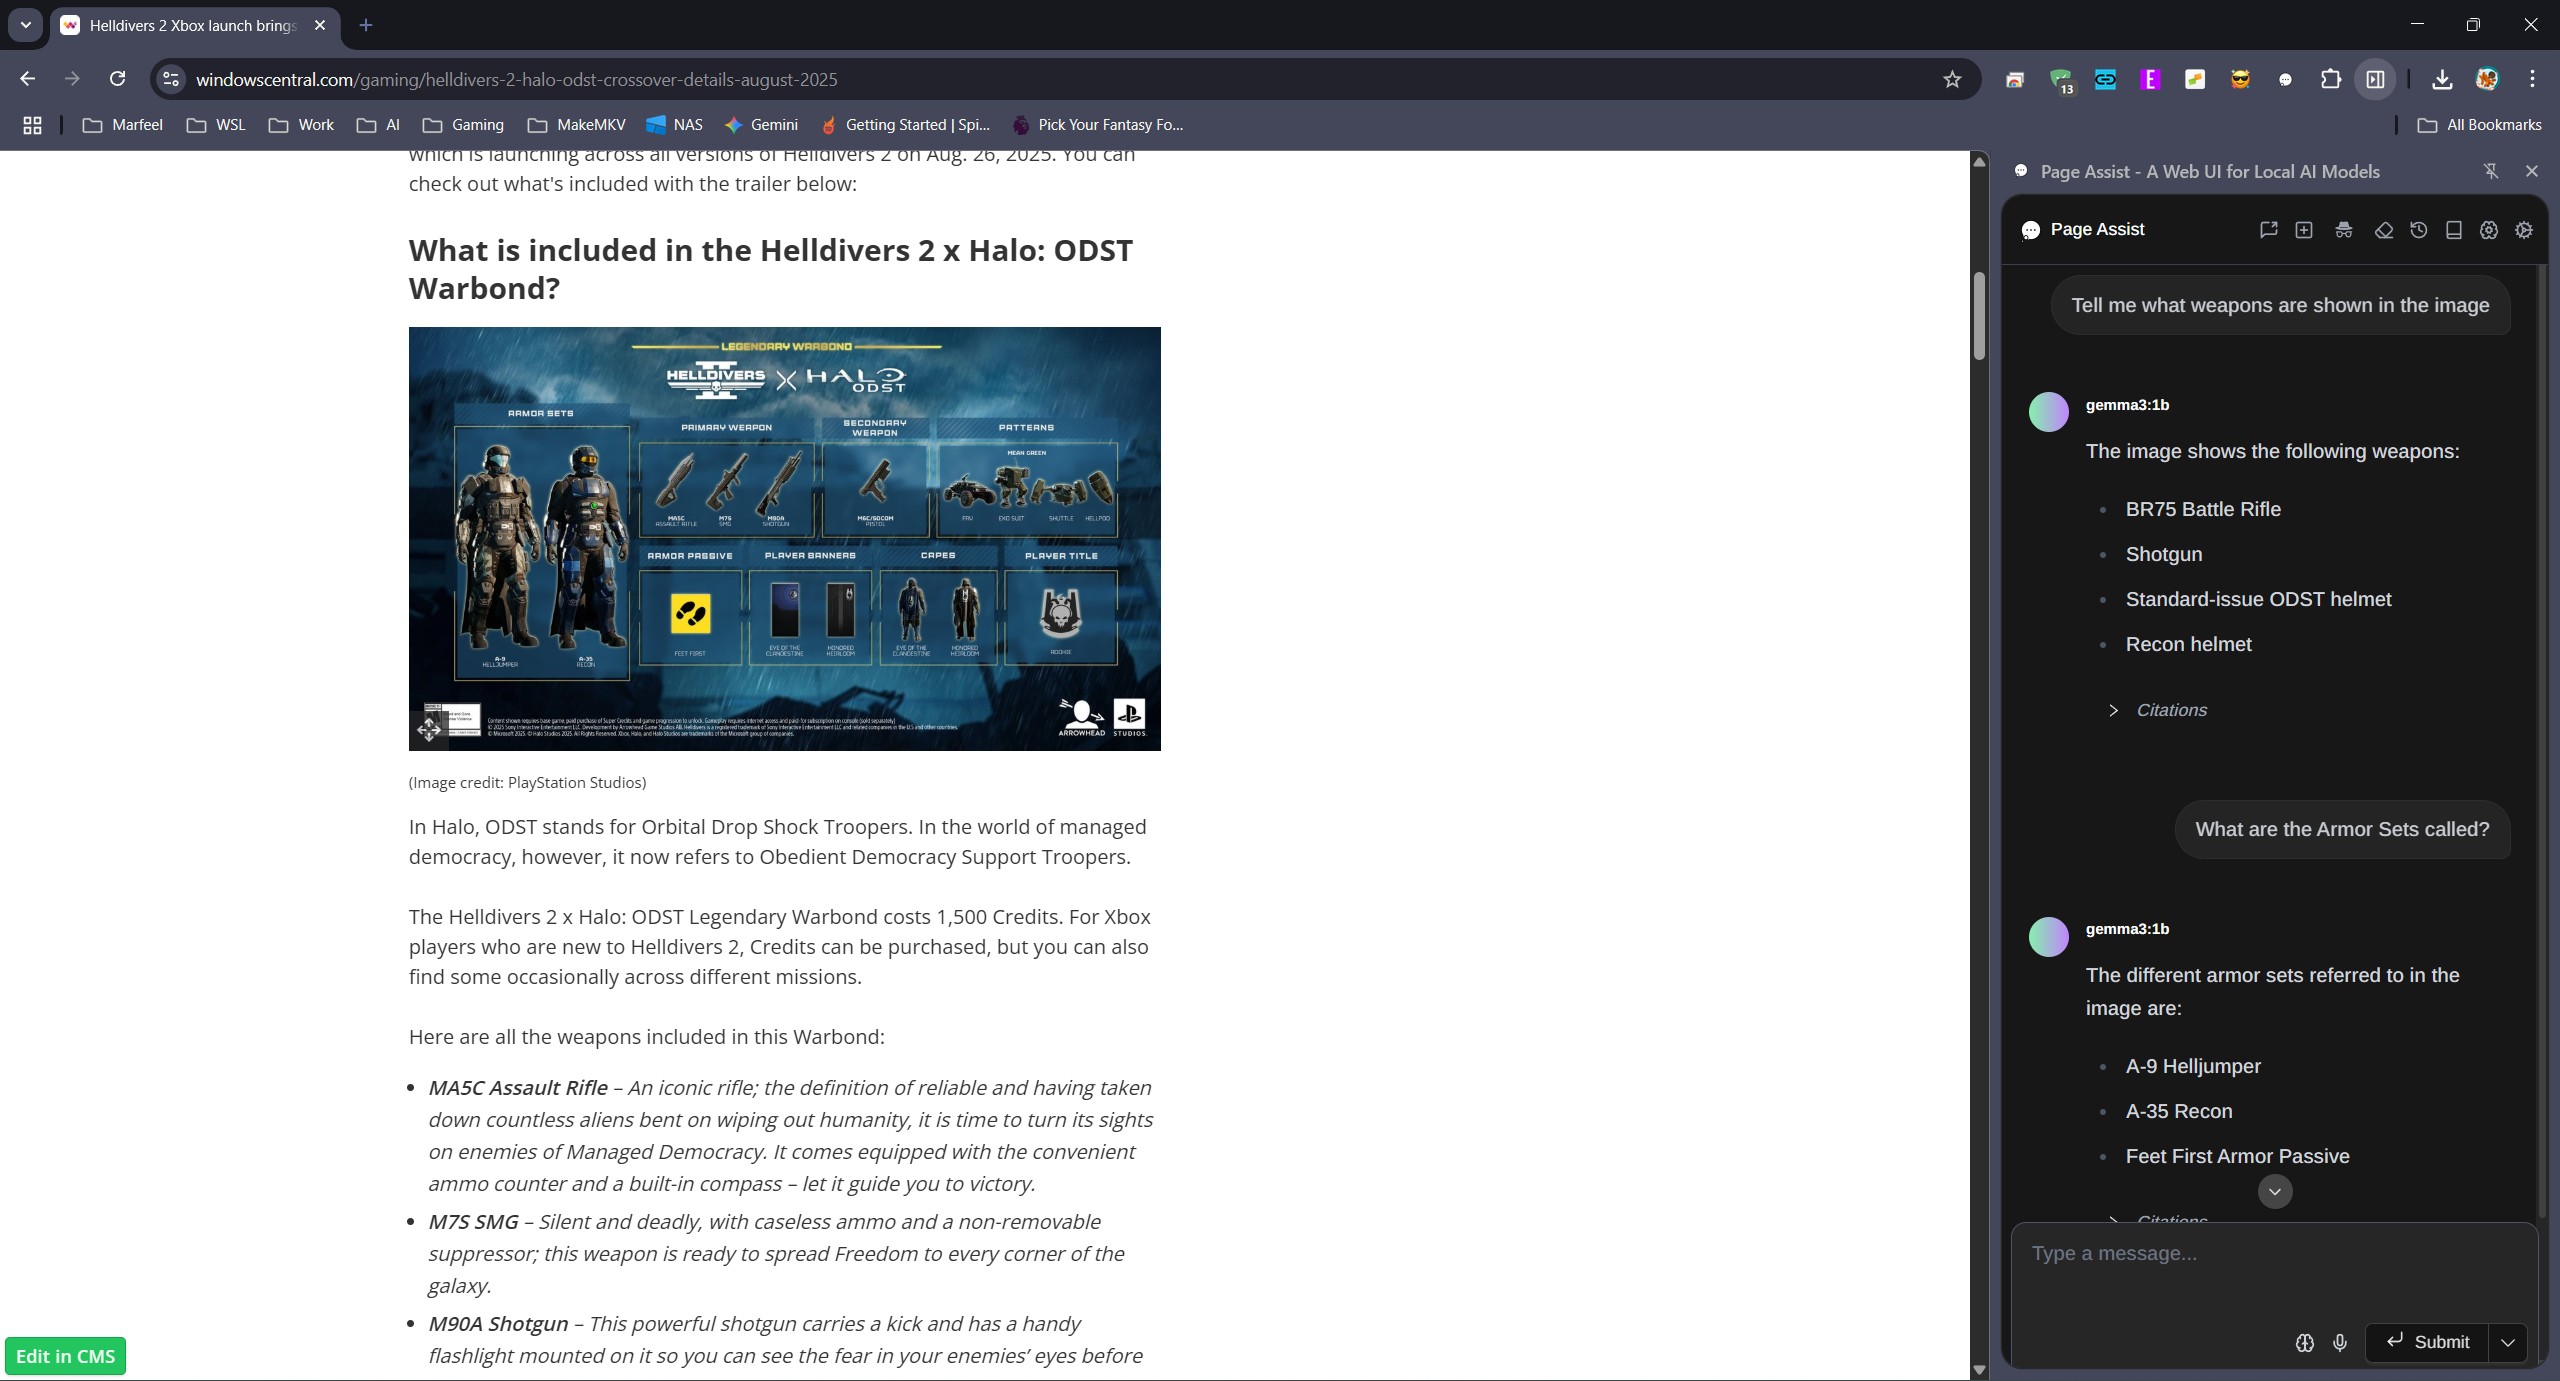The height and width of the screenshot is (1381, 2560).
Task: Open Getting Started Spi... bookmark
Action: click(x=905, y=125)
